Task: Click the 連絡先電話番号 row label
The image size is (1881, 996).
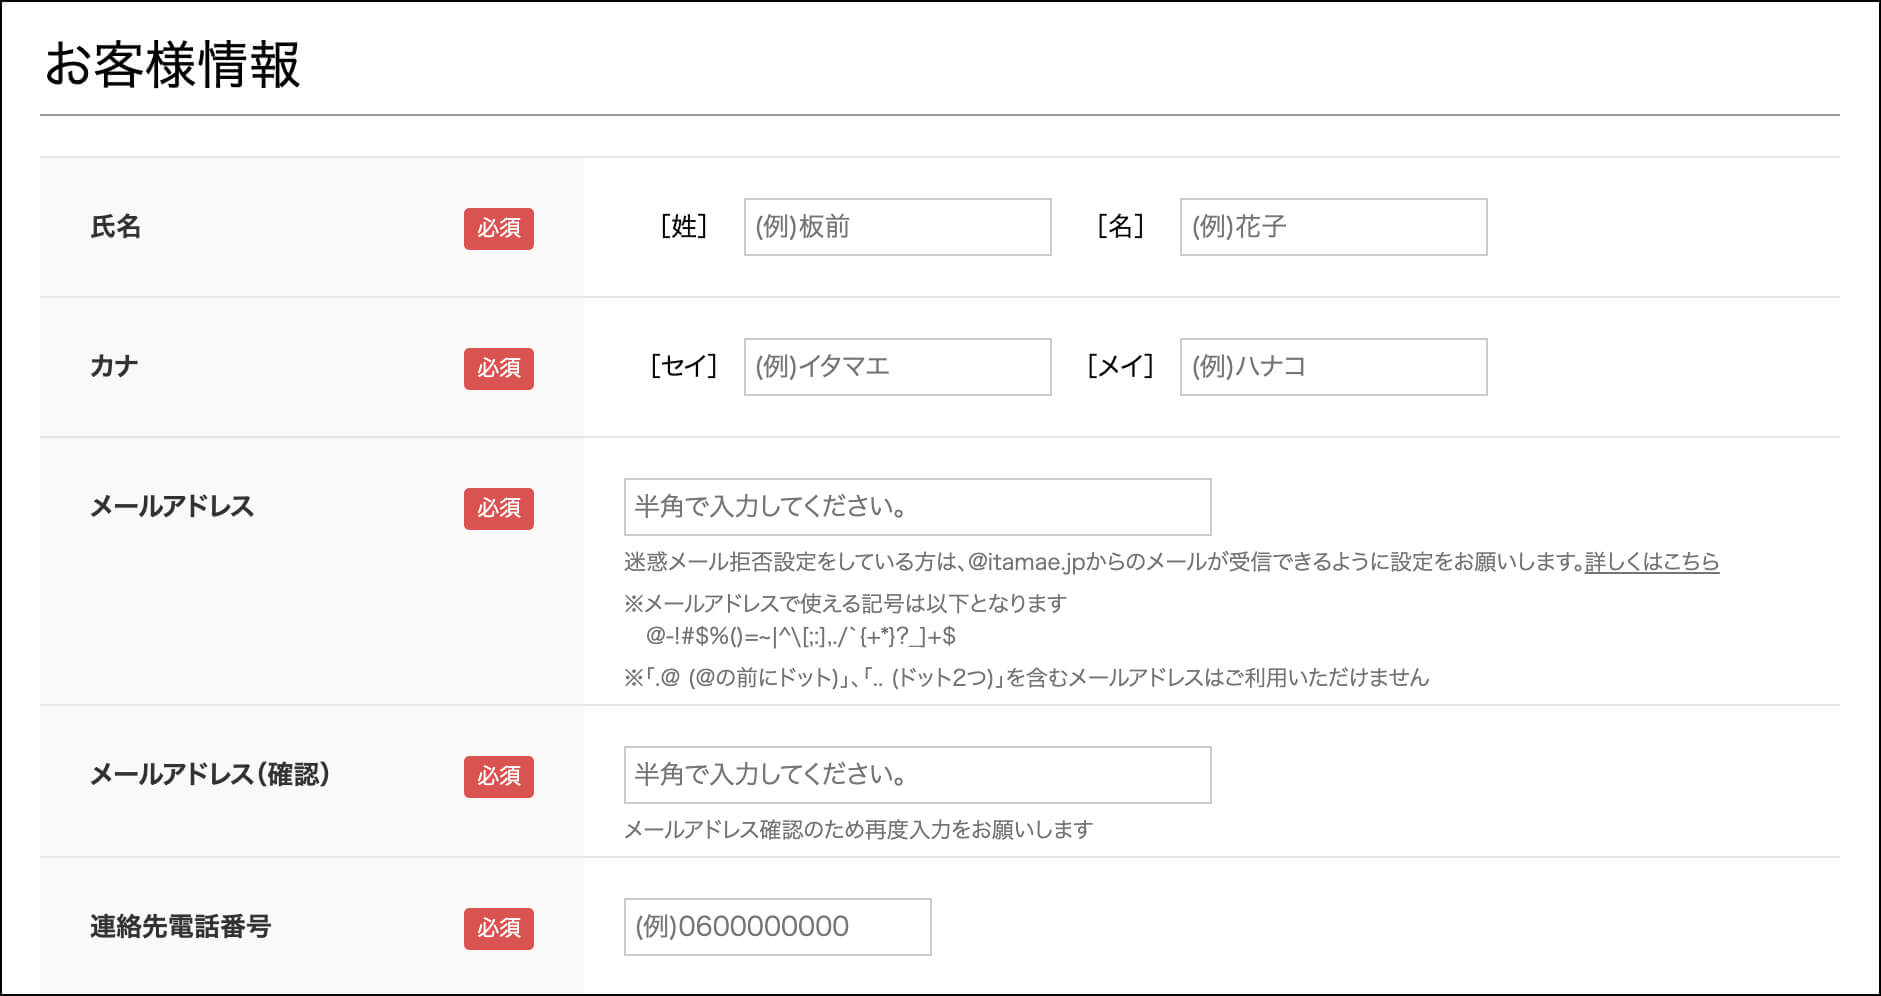Action: pos(180,926)
